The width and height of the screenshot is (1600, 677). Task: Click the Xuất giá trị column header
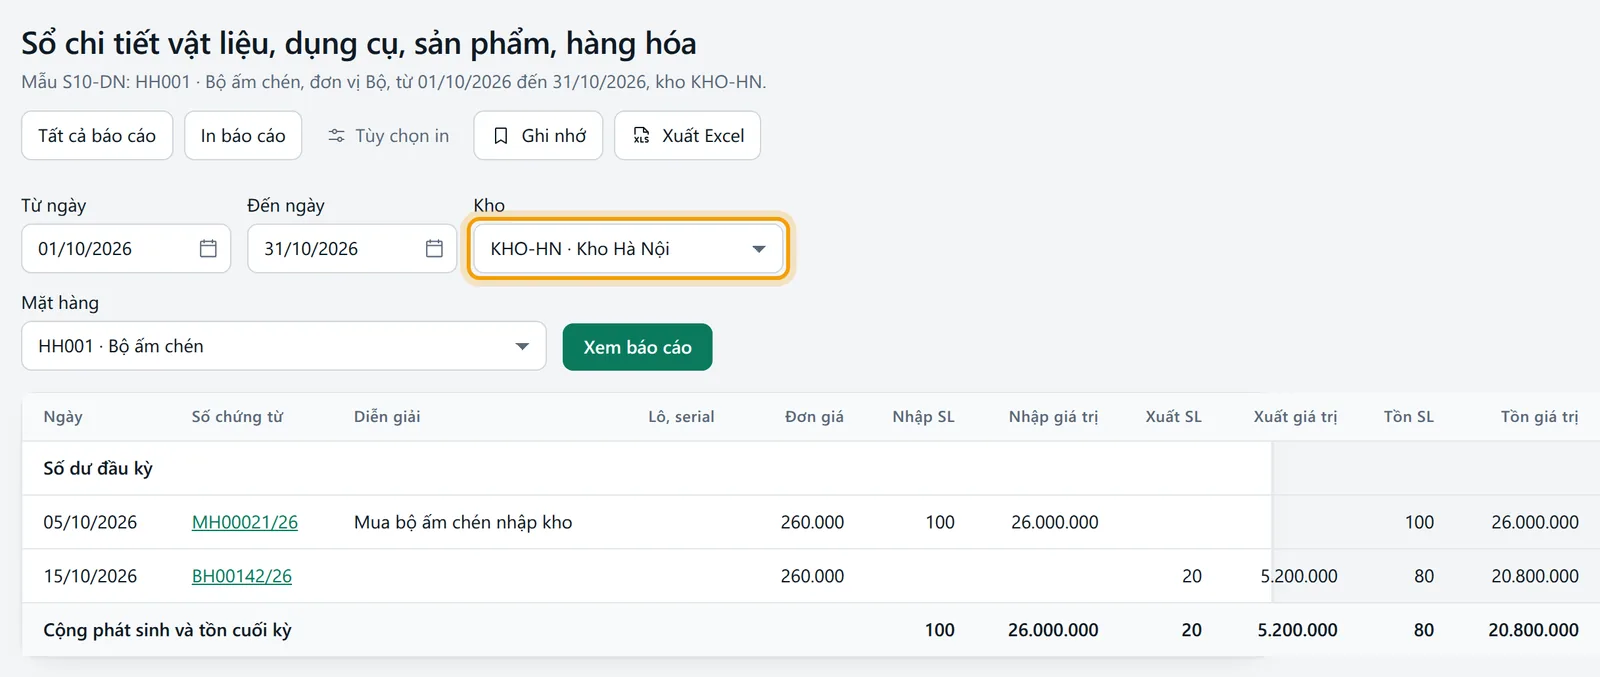point(1296,417)
